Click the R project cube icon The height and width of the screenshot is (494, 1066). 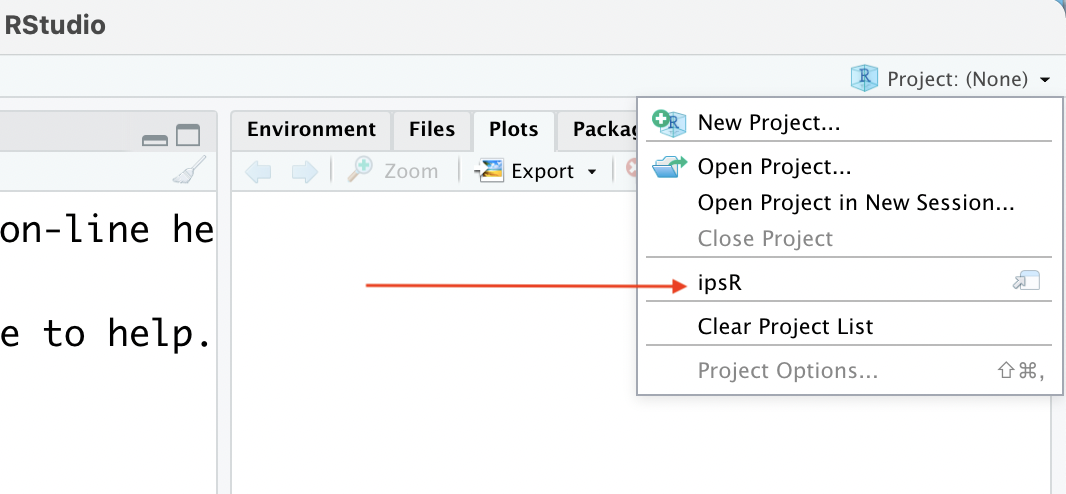tap(864, 78)
